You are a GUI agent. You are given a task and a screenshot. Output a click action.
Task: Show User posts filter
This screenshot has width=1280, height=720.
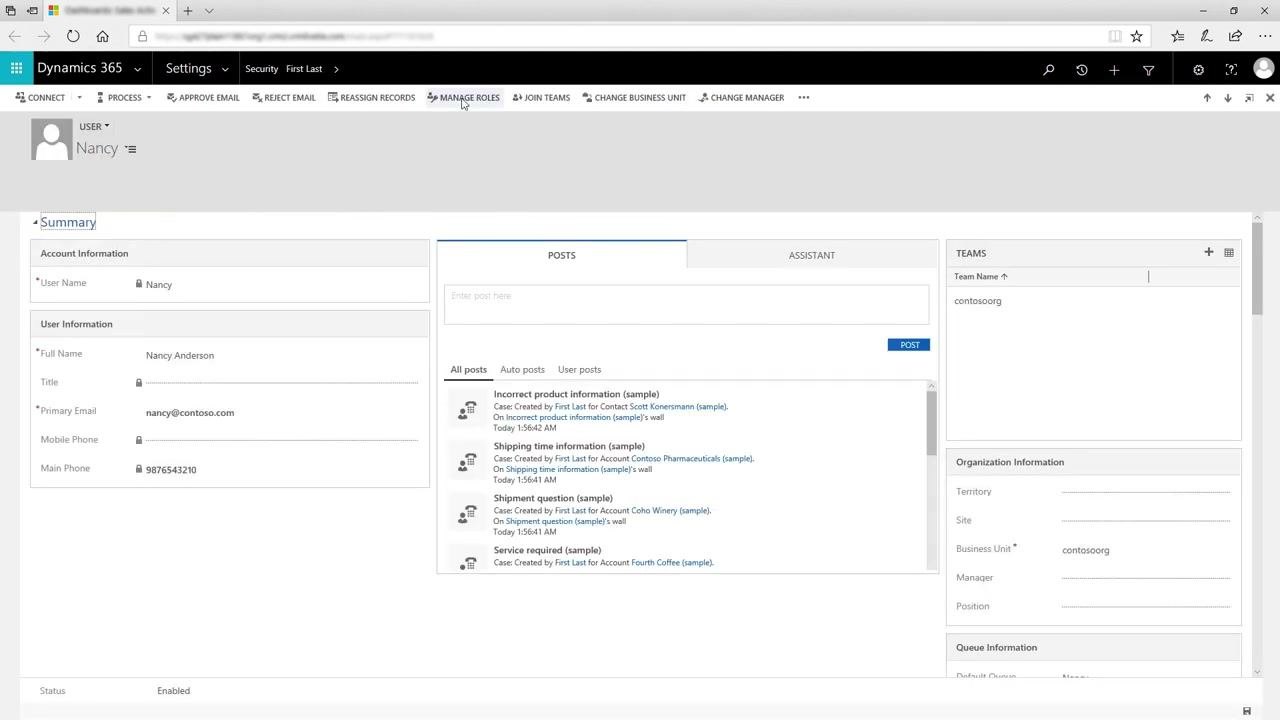pyautogui.click(x=579, y=370)
